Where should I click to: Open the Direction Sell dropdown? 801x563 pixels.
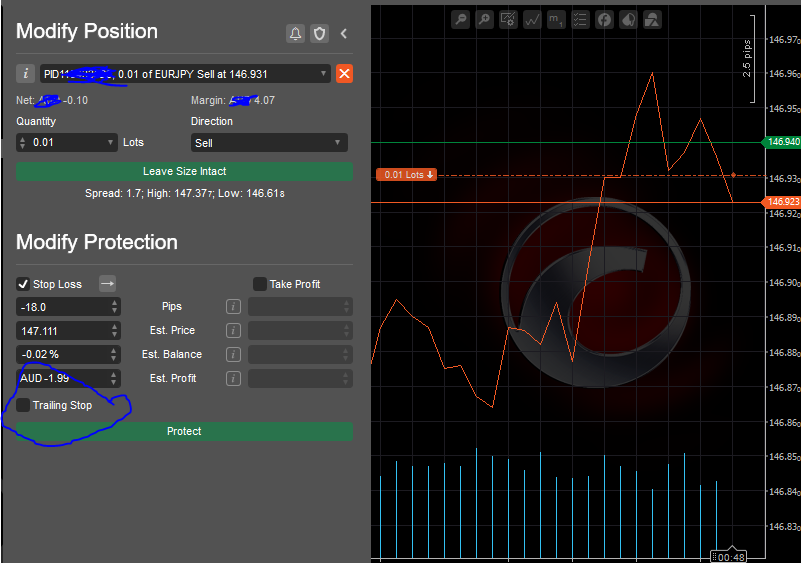pyautogui.click(x=269, y=143)
